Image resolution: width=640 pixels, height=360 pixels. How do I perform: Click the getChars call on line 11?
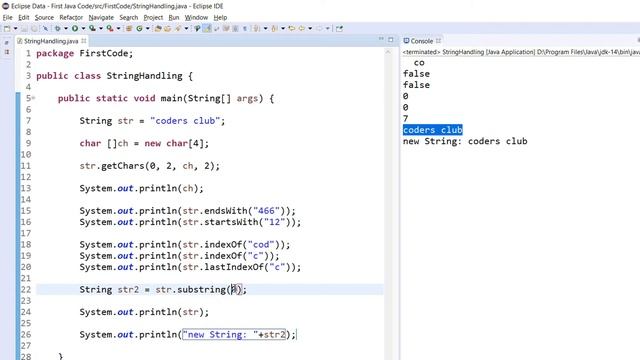click(x=149, y=166)
